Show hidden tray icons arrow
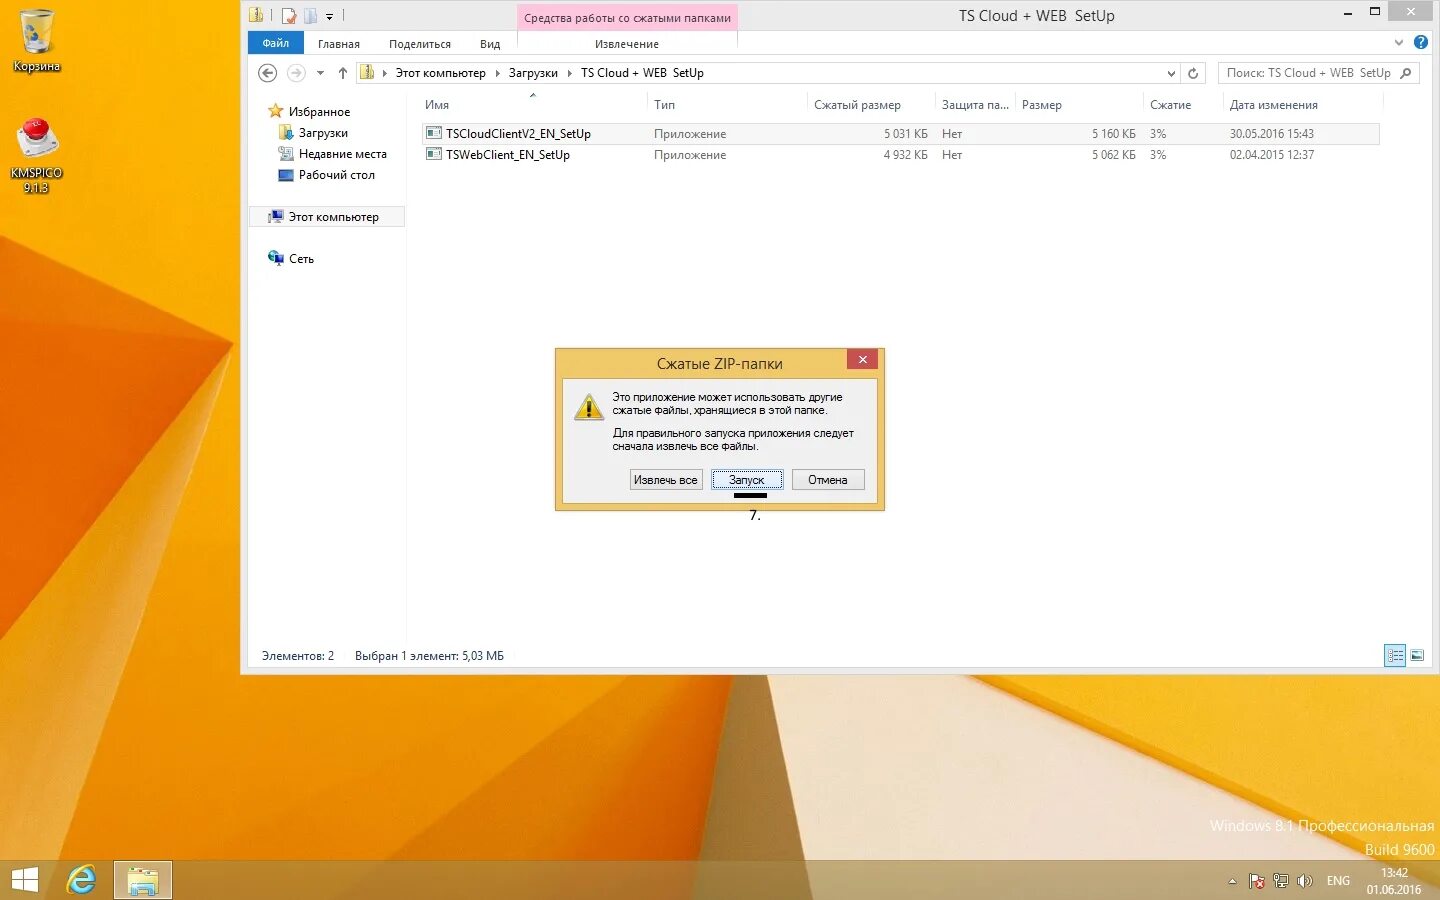 pyautogui.click(x=1232, y=881)
